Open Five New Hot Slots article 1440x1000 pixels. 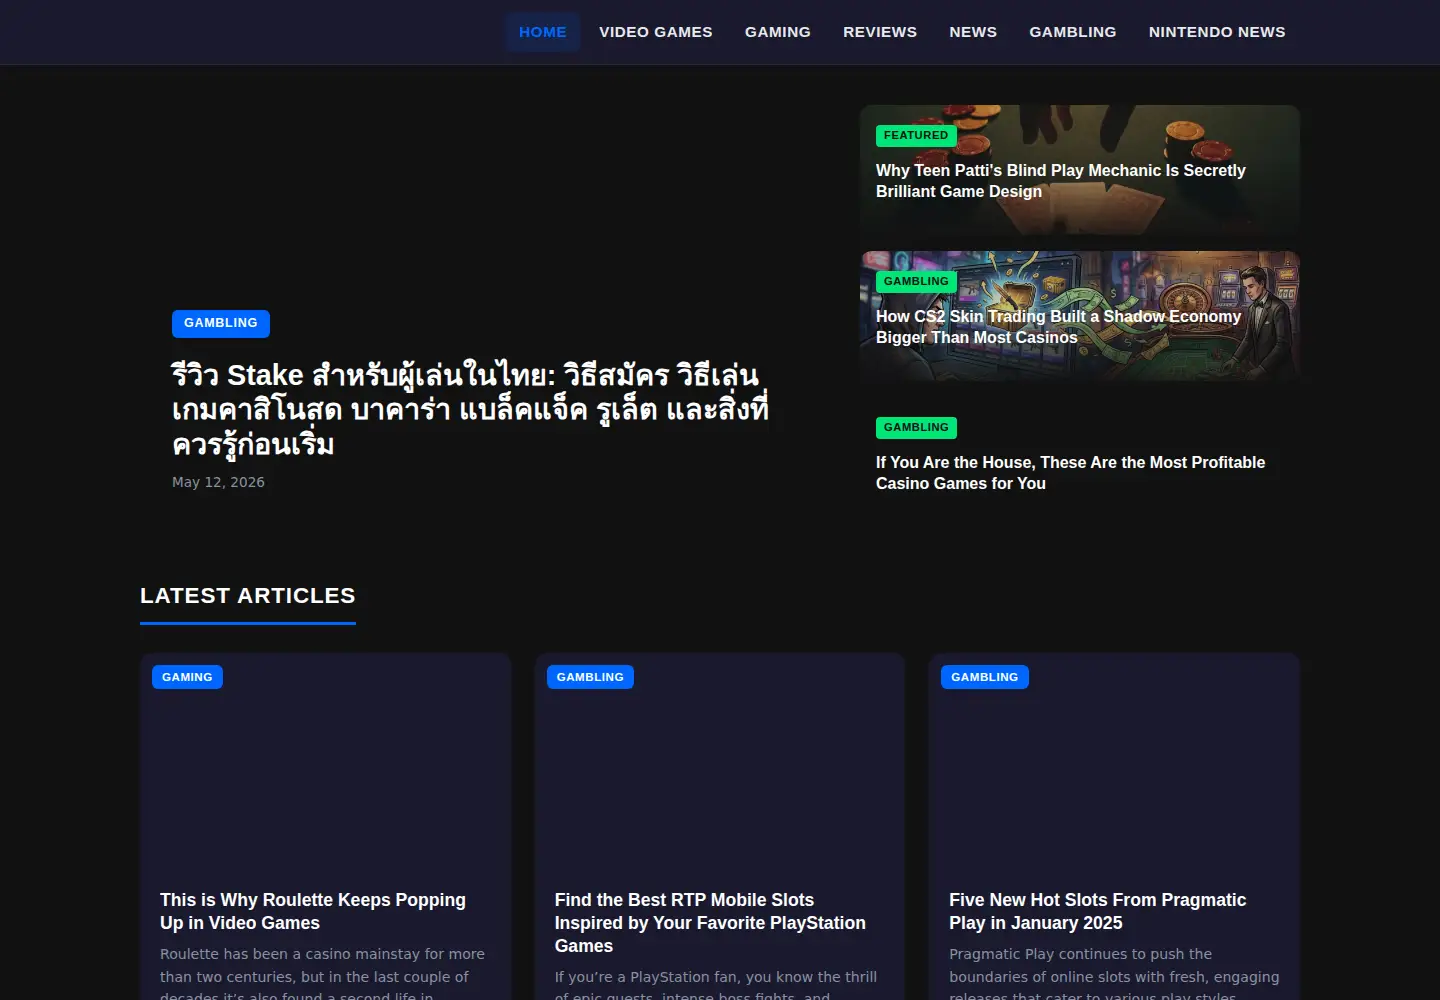point(1098,911)
